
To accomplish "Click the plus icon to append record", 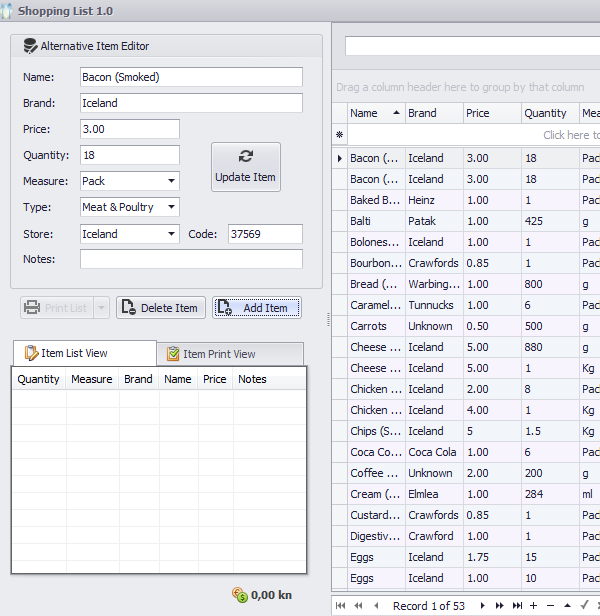I will pos(533,605).
